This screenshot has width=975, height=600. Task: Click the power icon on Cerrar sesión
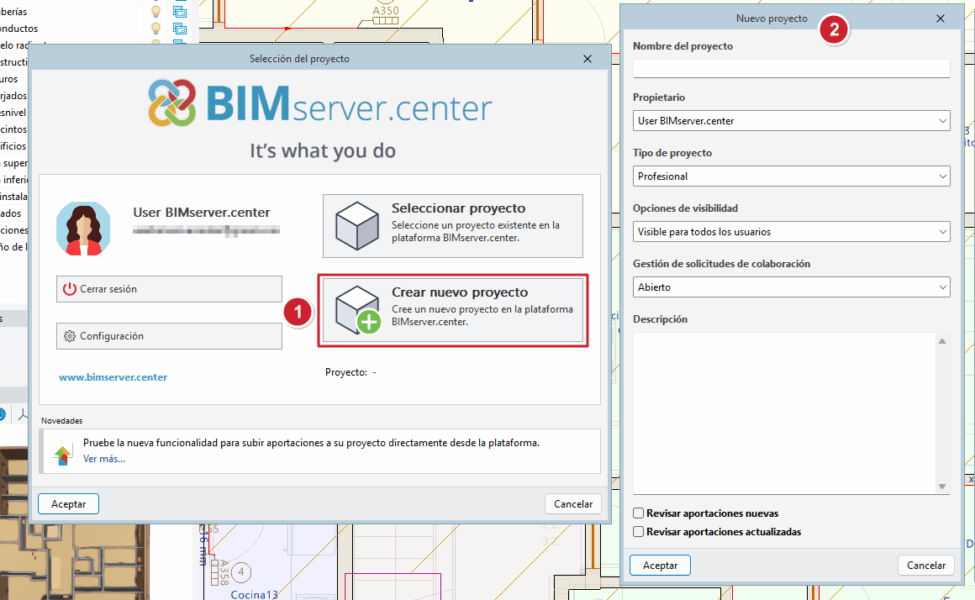pyautogui.click(x=69, y=289)
